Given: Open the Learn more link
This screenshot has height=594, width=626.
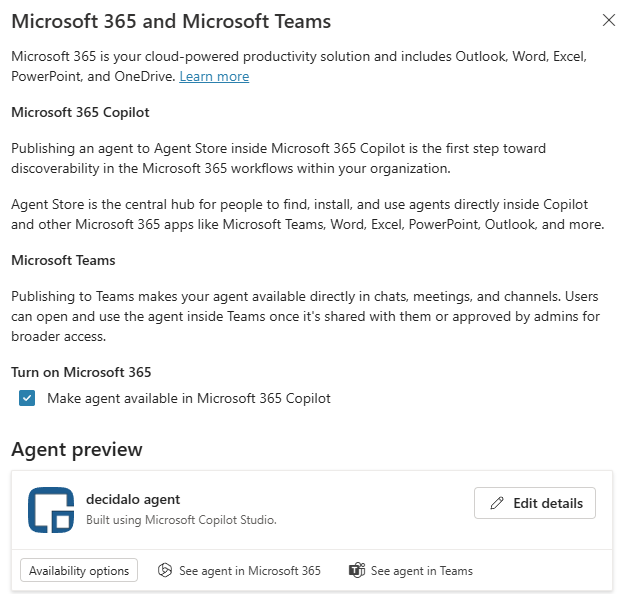Looking at the screenshot, I should (x=214, y=76).
